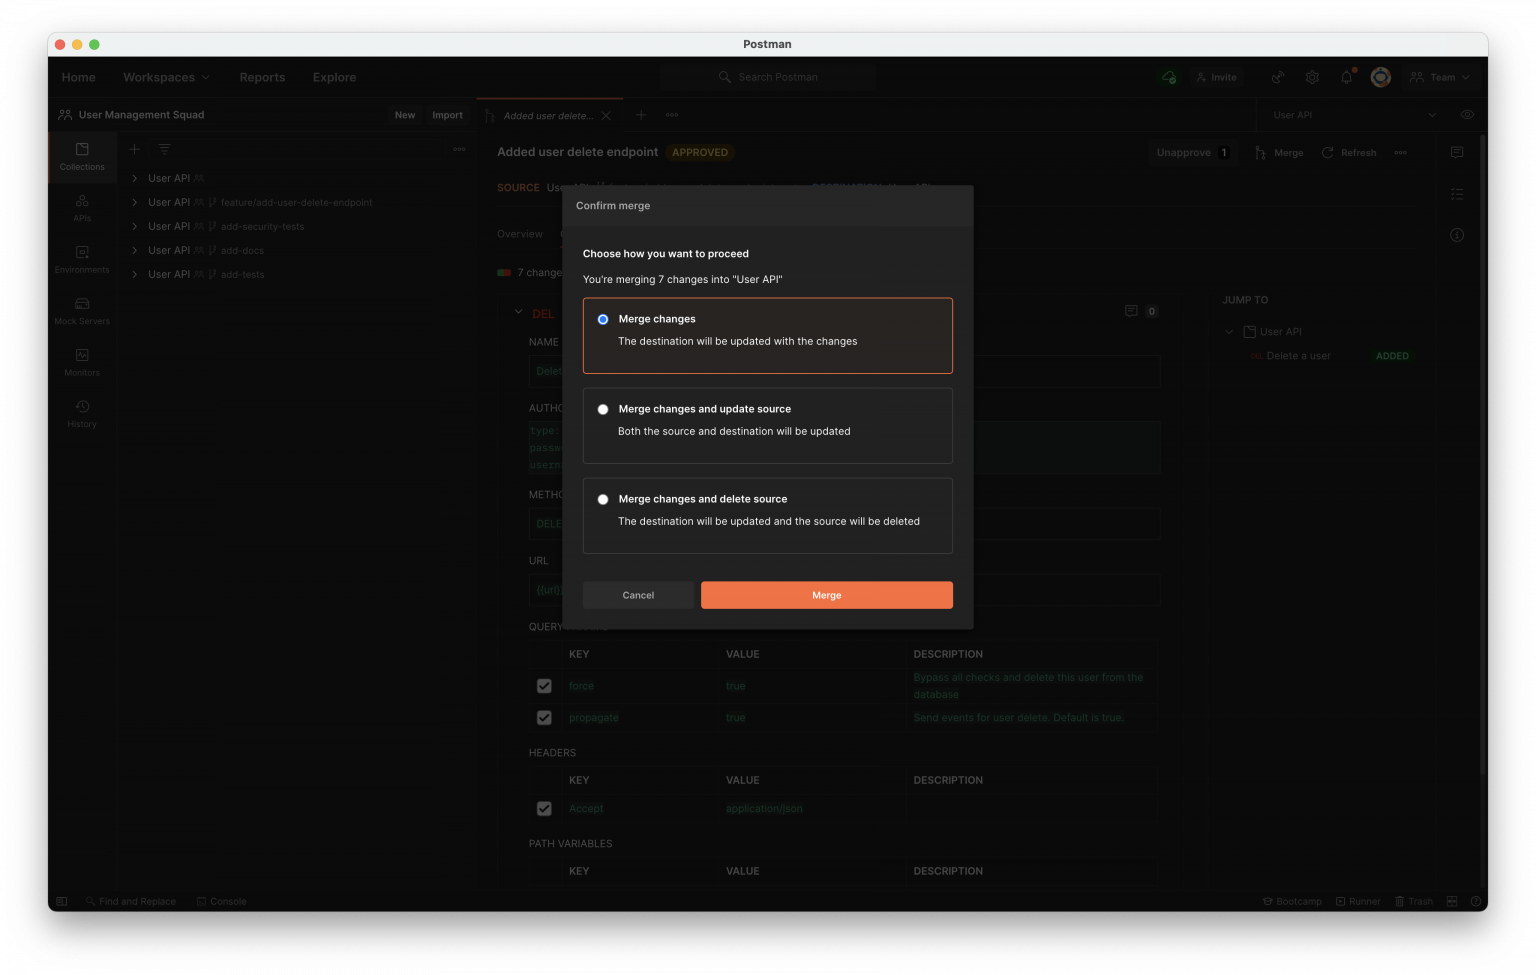
Task: Open the History sidebar section
Action: click(x=82, y=414)
